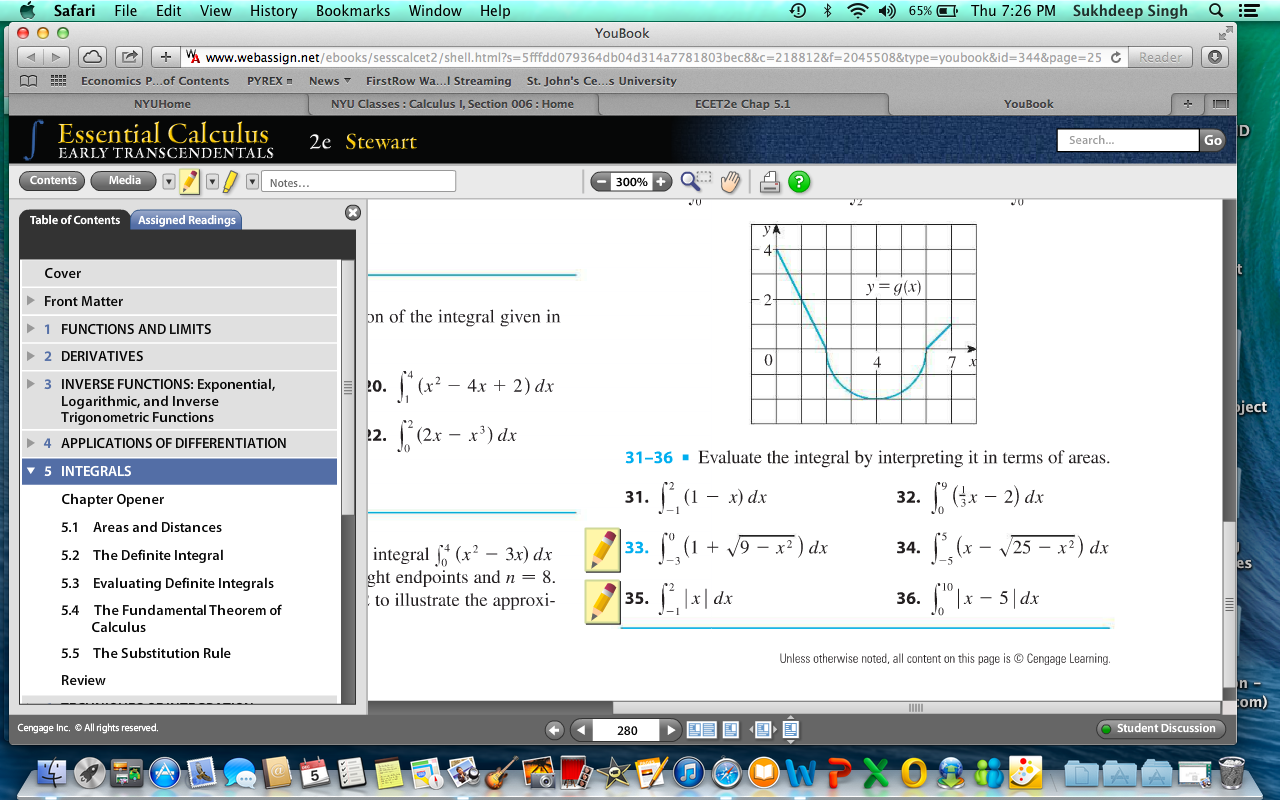
Task: Expand the Front Matter section
Action: tap(31, 301)
